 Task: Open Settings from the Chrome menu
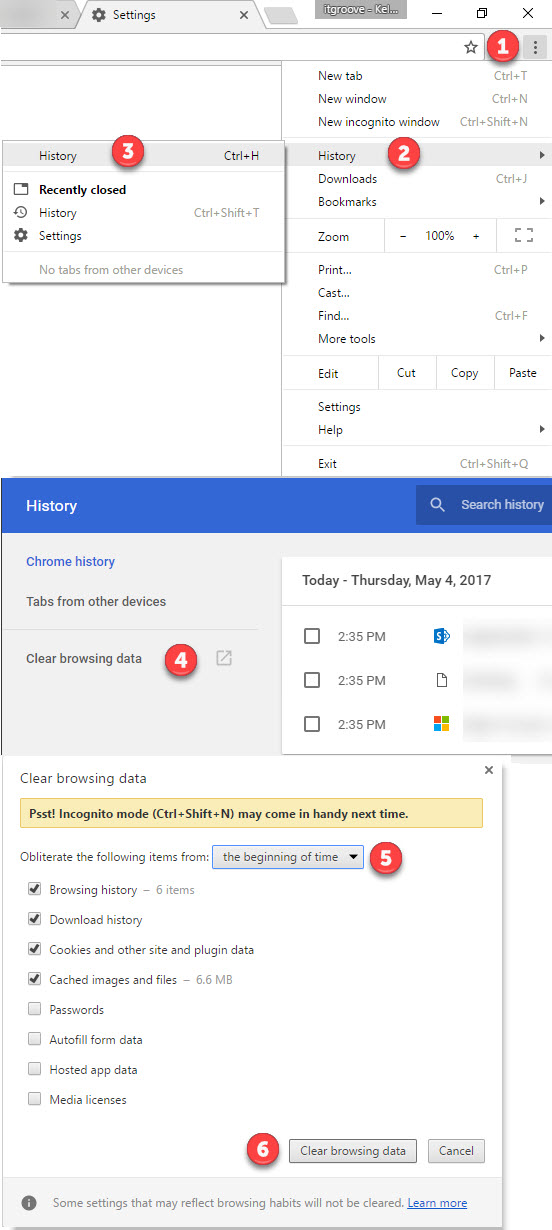[x=416, y=407]
